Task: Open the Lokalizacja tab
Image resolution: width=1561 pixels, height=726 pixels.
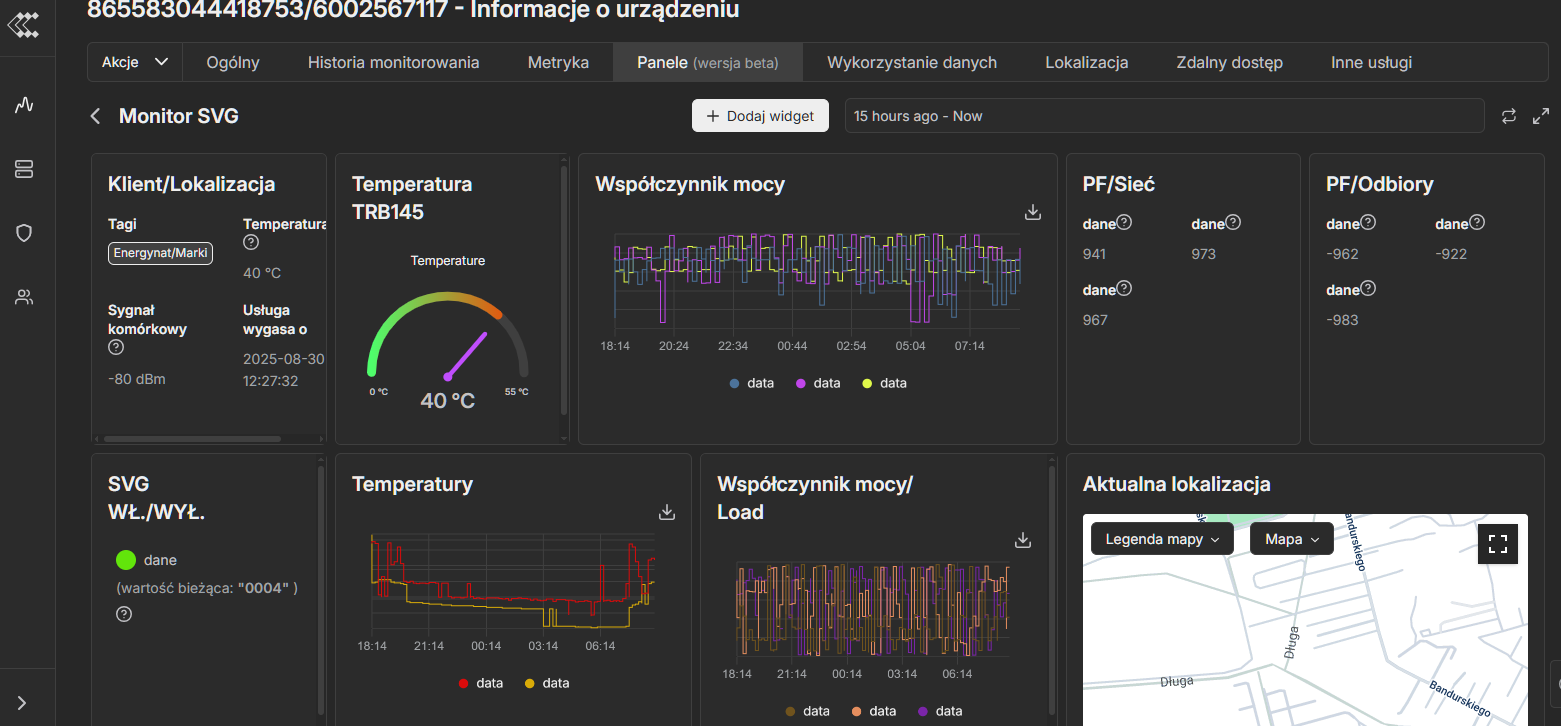Action: point(1087,62)
